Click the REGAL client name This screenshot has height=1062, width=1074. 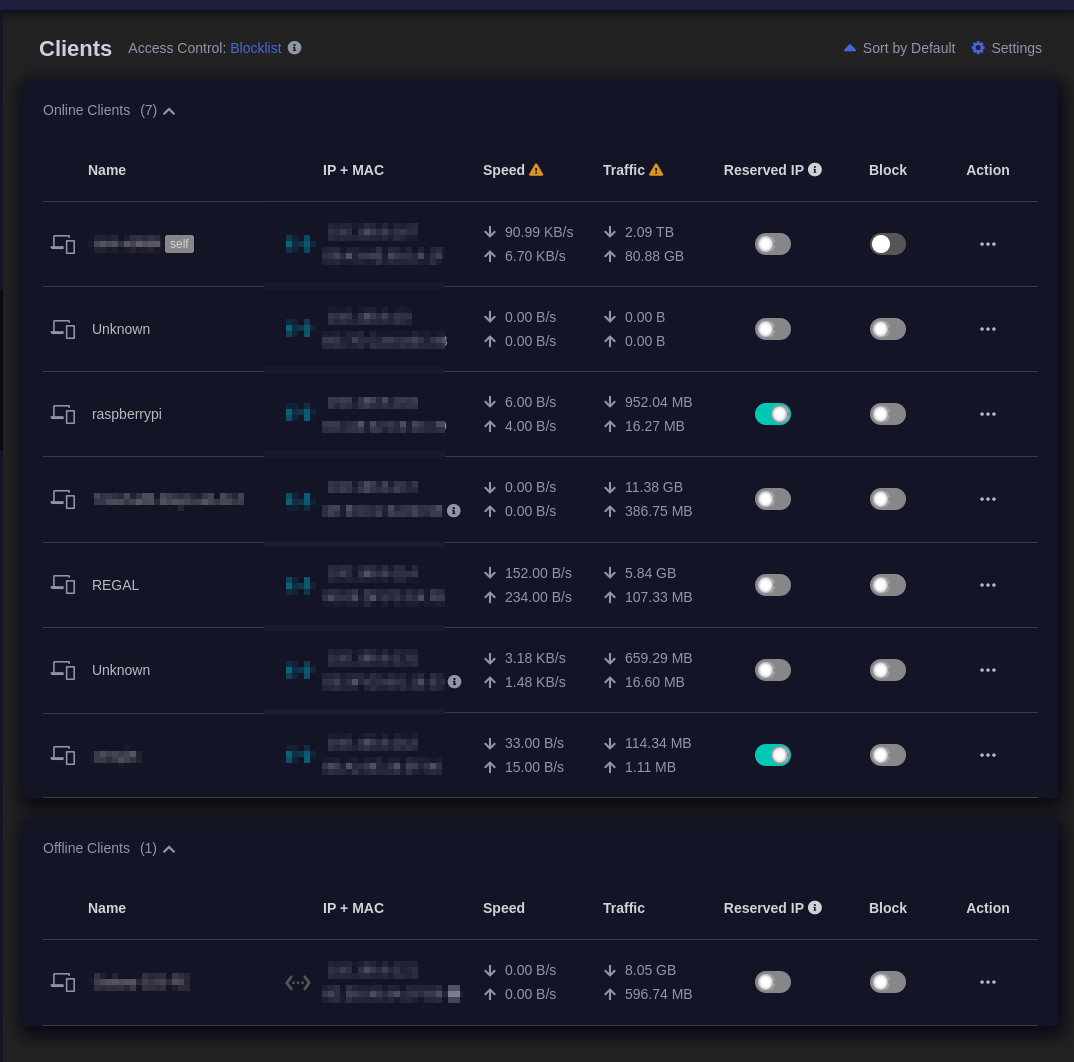tap(115, 585)
